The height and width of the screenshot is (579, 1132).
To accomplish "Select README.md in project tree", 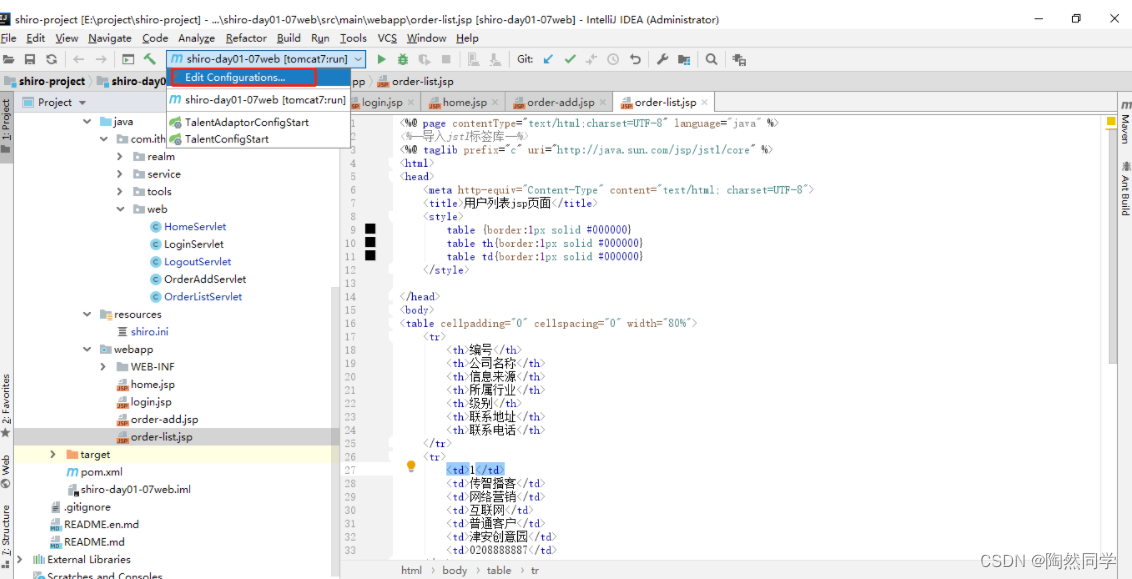I will tap(95, 542).
